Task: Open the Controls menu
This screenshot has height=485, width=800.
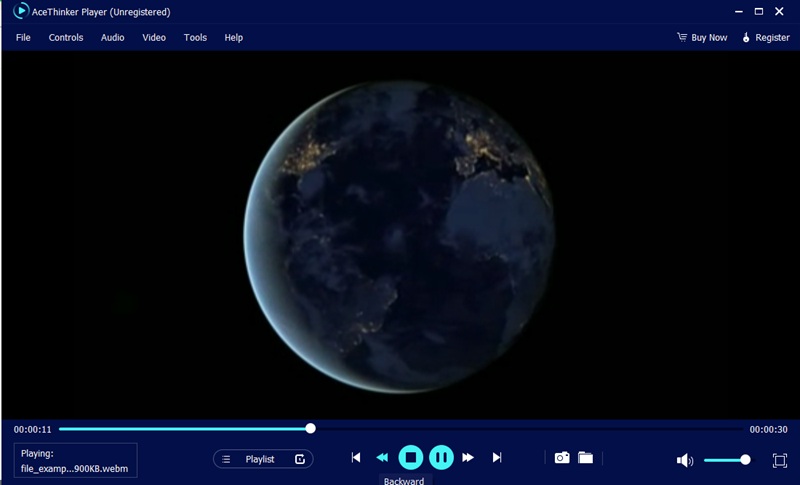Action: coord(66,38)
